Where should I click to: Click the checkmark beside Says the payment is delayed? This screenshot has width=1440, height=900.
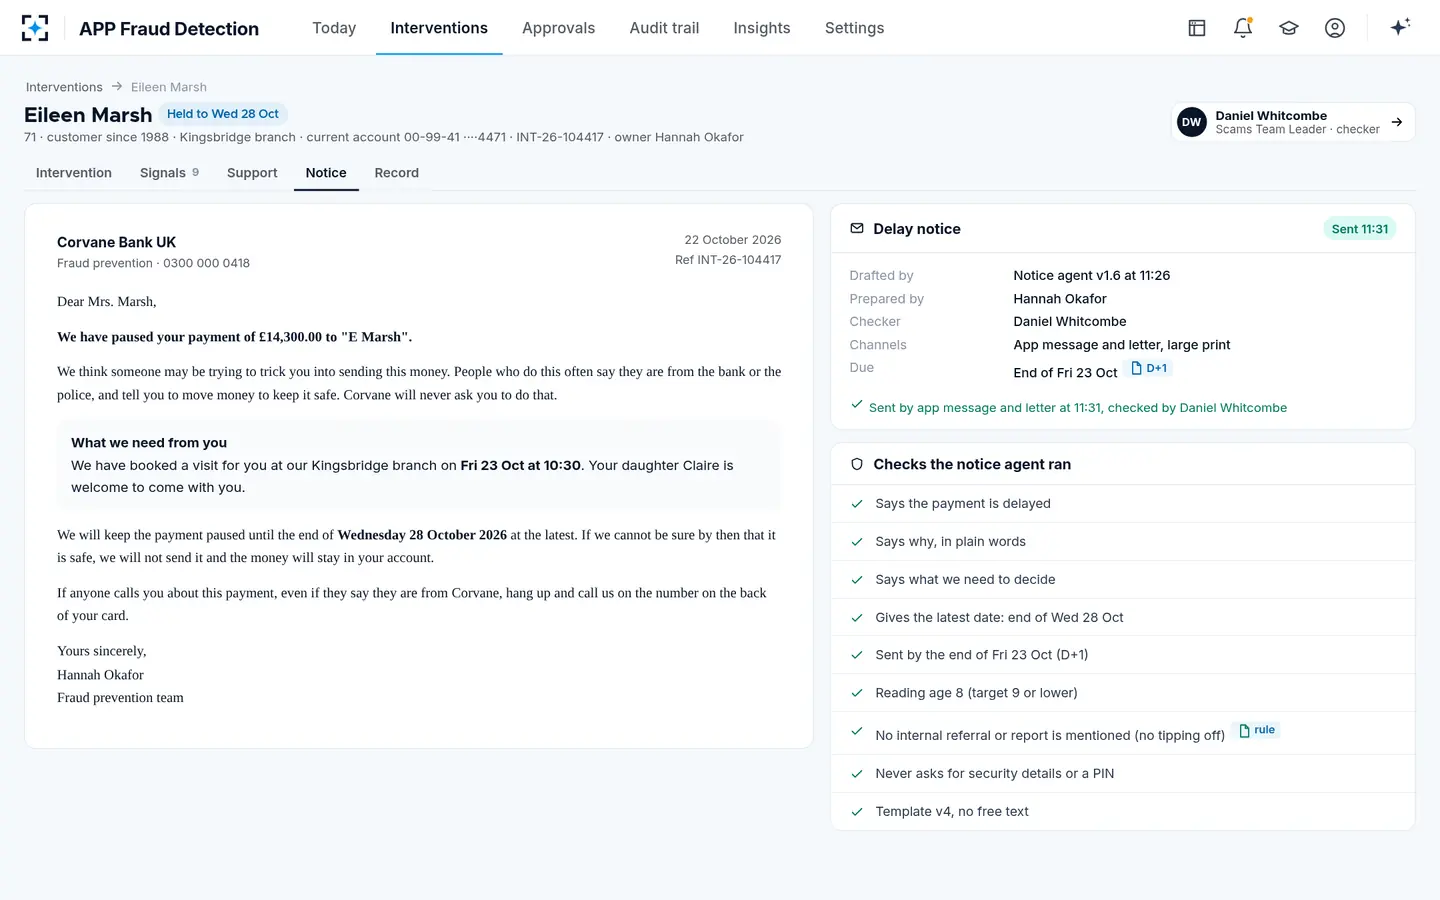857,504
